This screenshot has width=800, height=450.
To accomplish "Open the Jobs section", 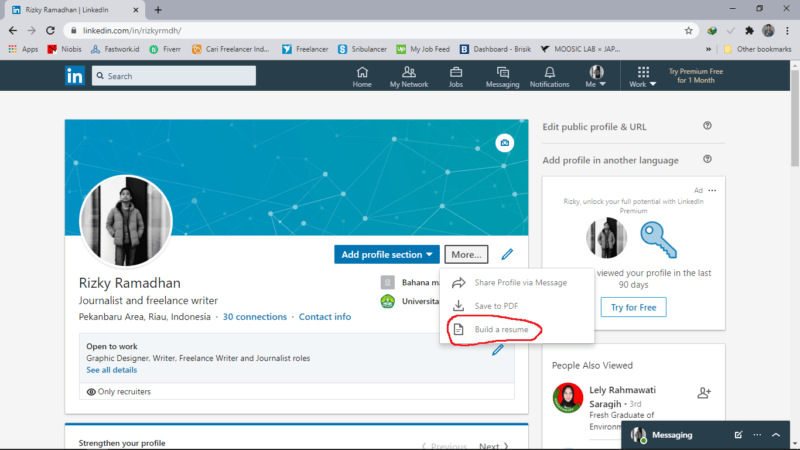I will coord(456,77).
